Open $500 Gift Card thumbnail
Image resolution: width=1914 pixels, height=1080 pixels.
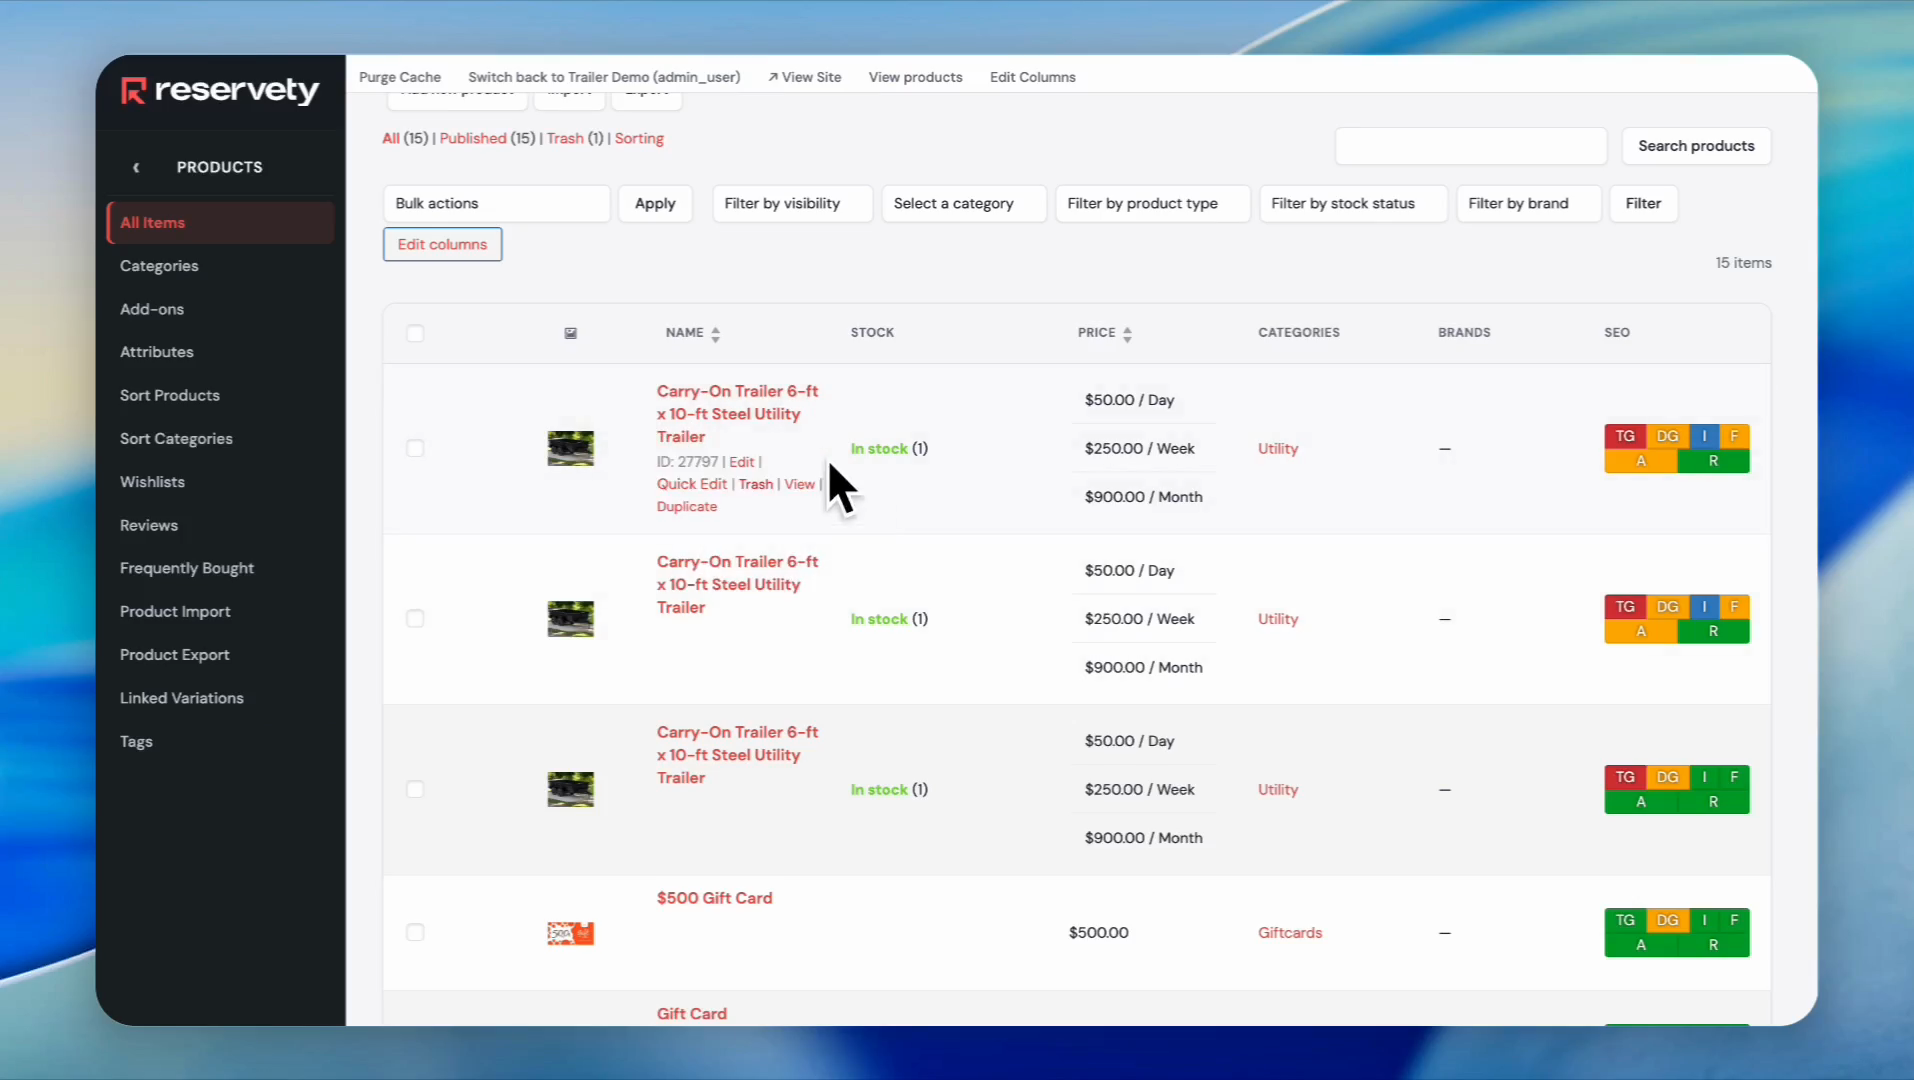point(570,933)
